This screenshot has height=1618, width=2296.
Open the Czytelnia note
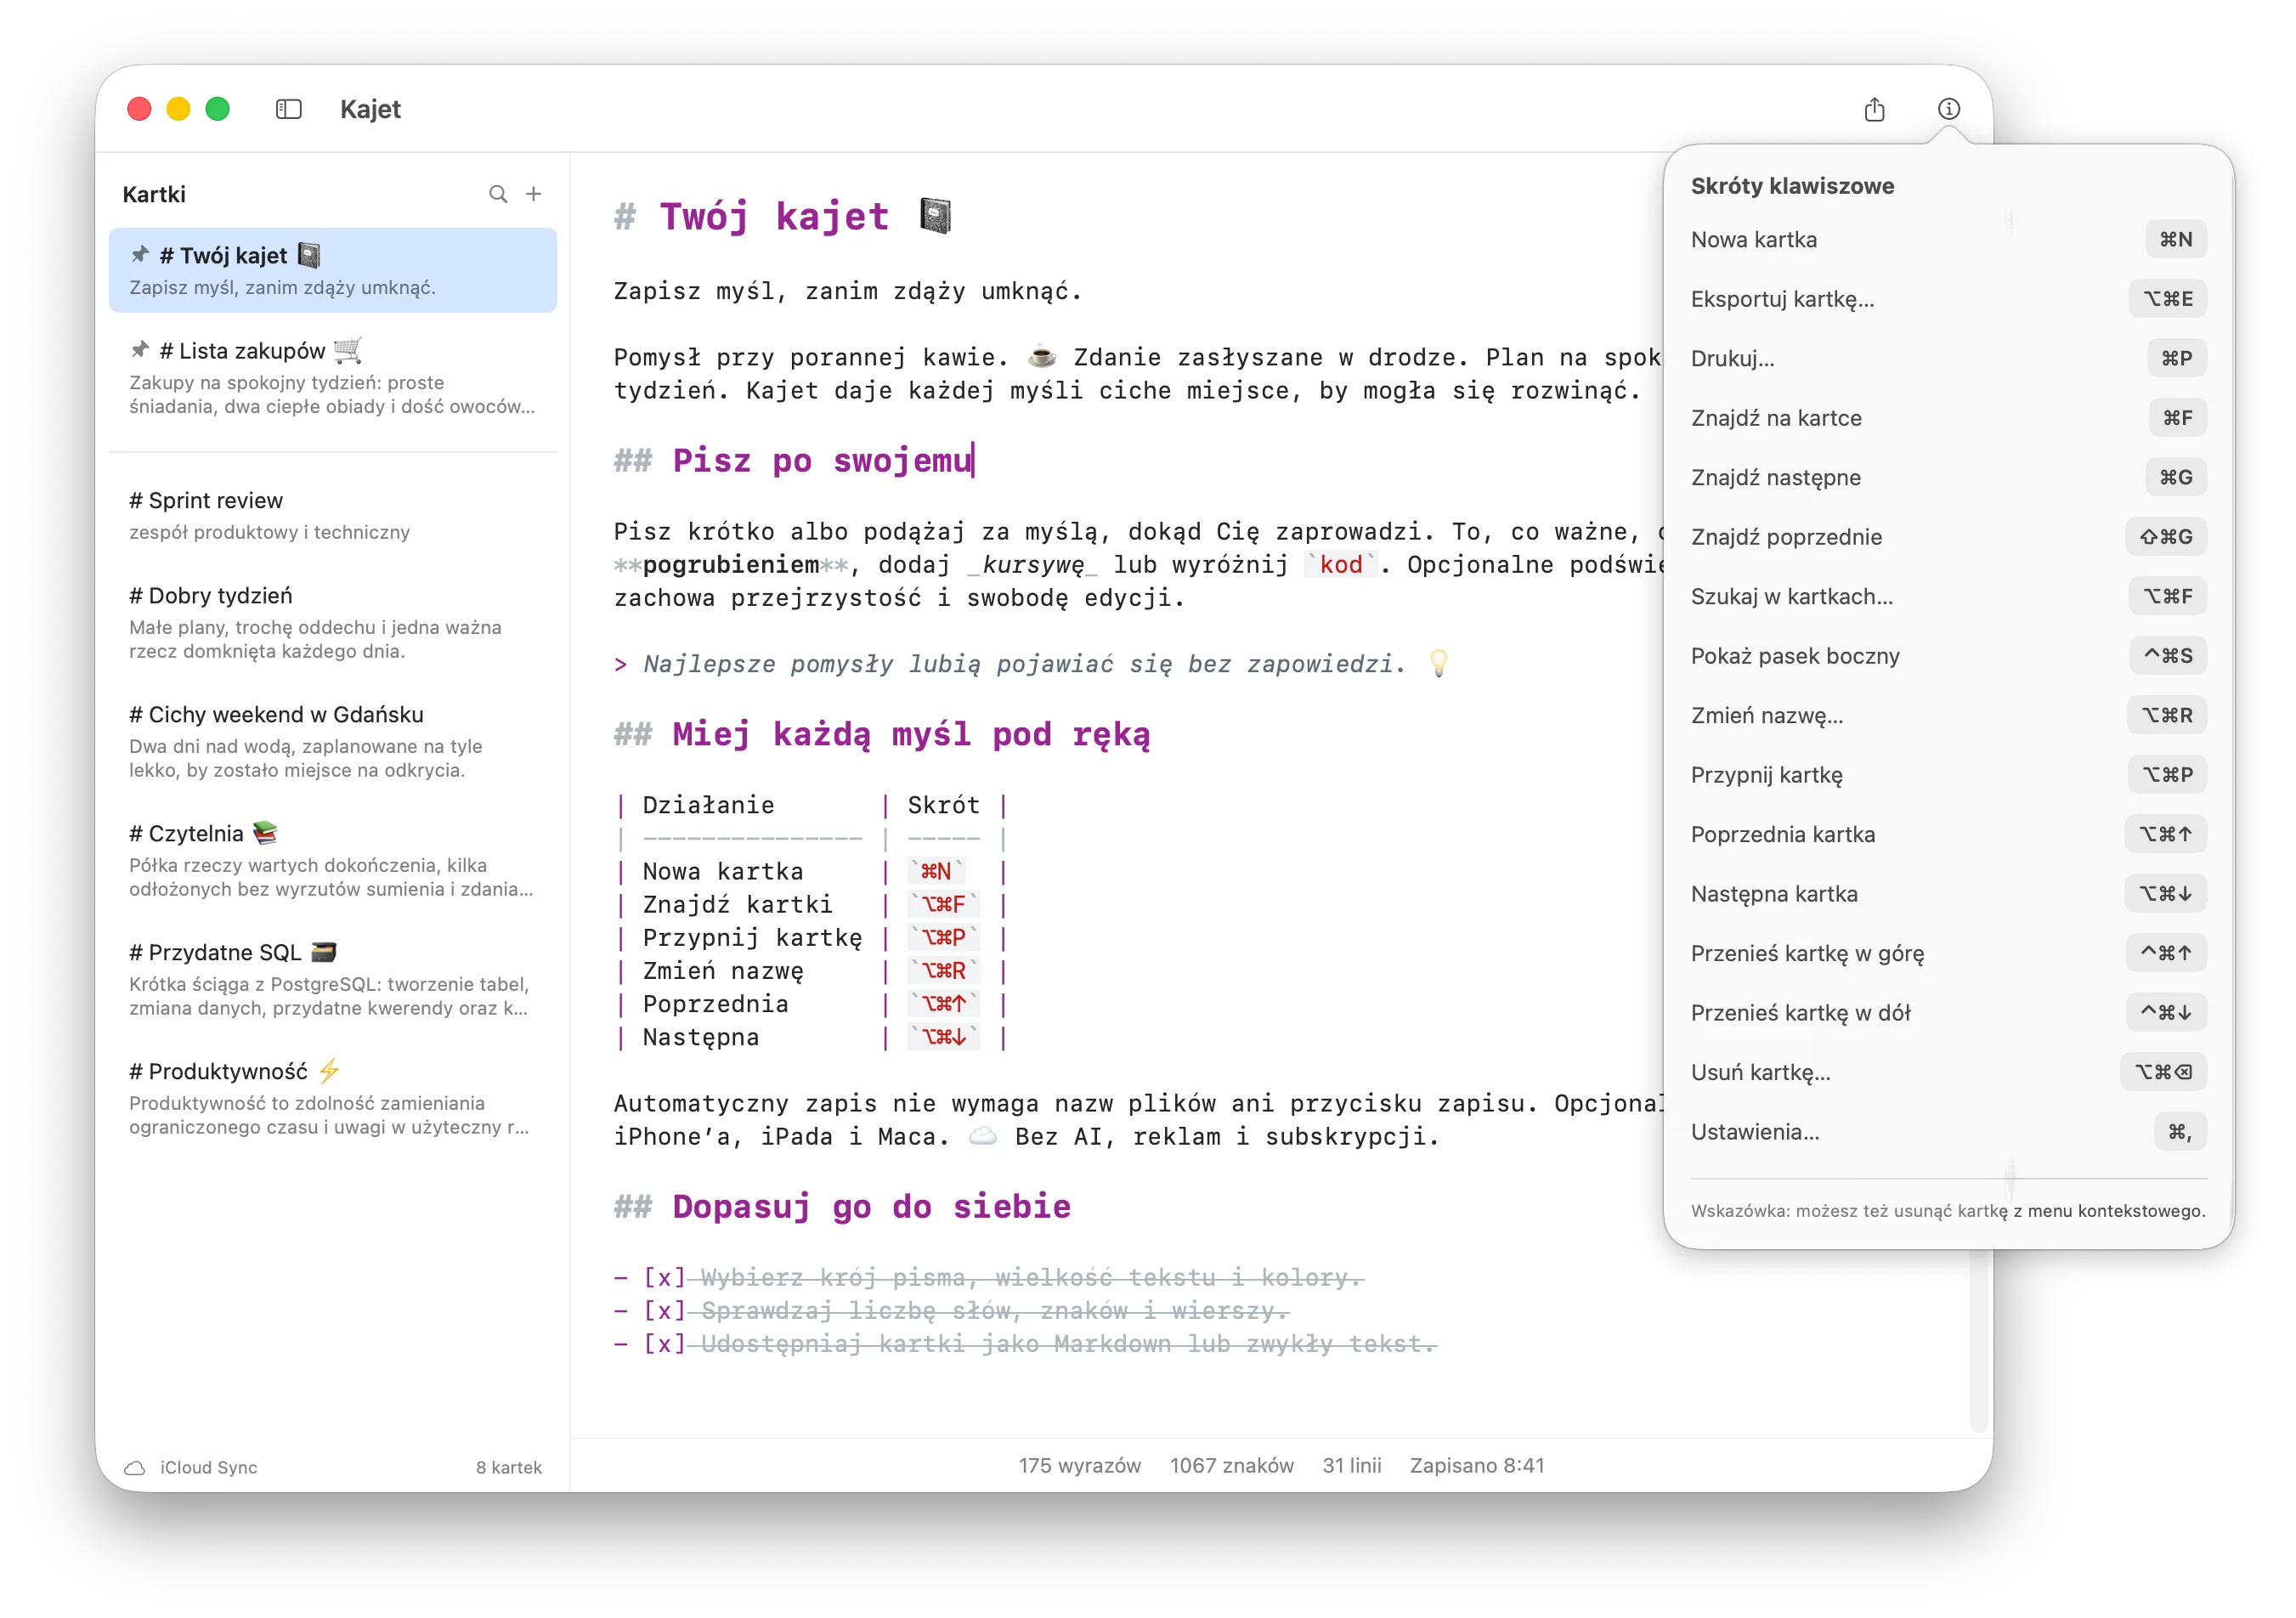(x=333, y=860)
